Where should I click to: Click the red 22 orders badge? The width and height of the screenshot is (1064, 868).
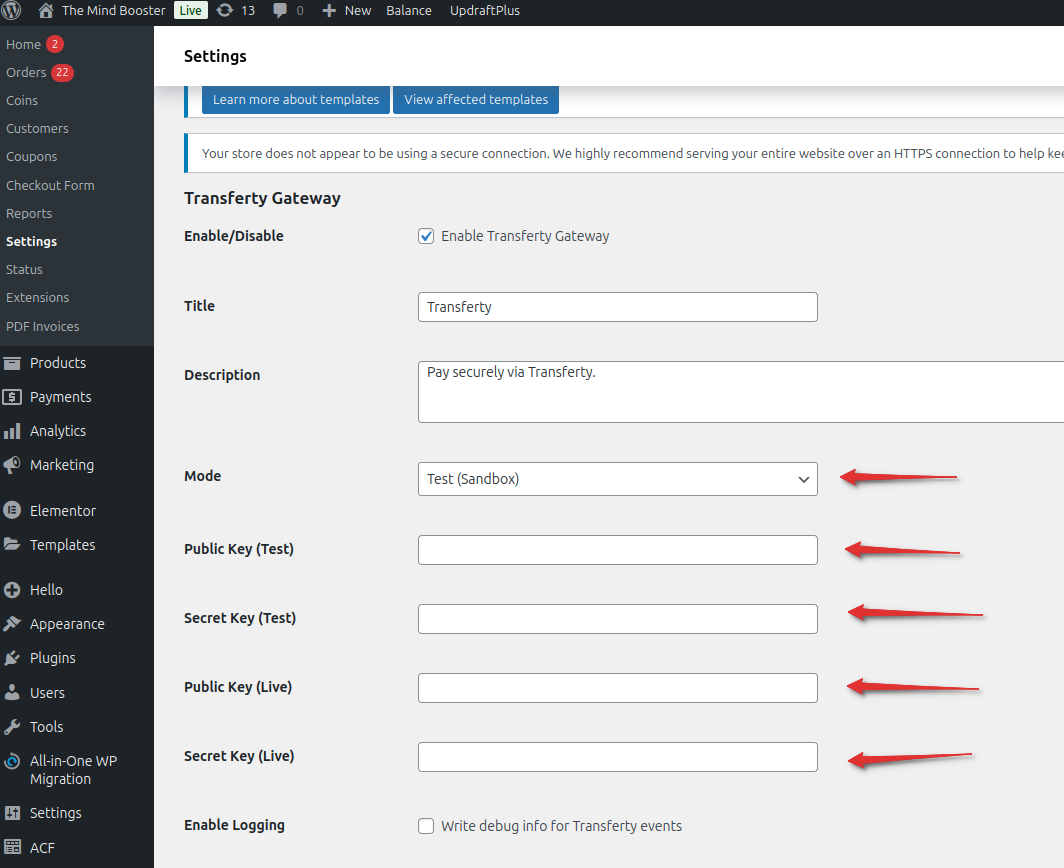click(x=62, y=72)
